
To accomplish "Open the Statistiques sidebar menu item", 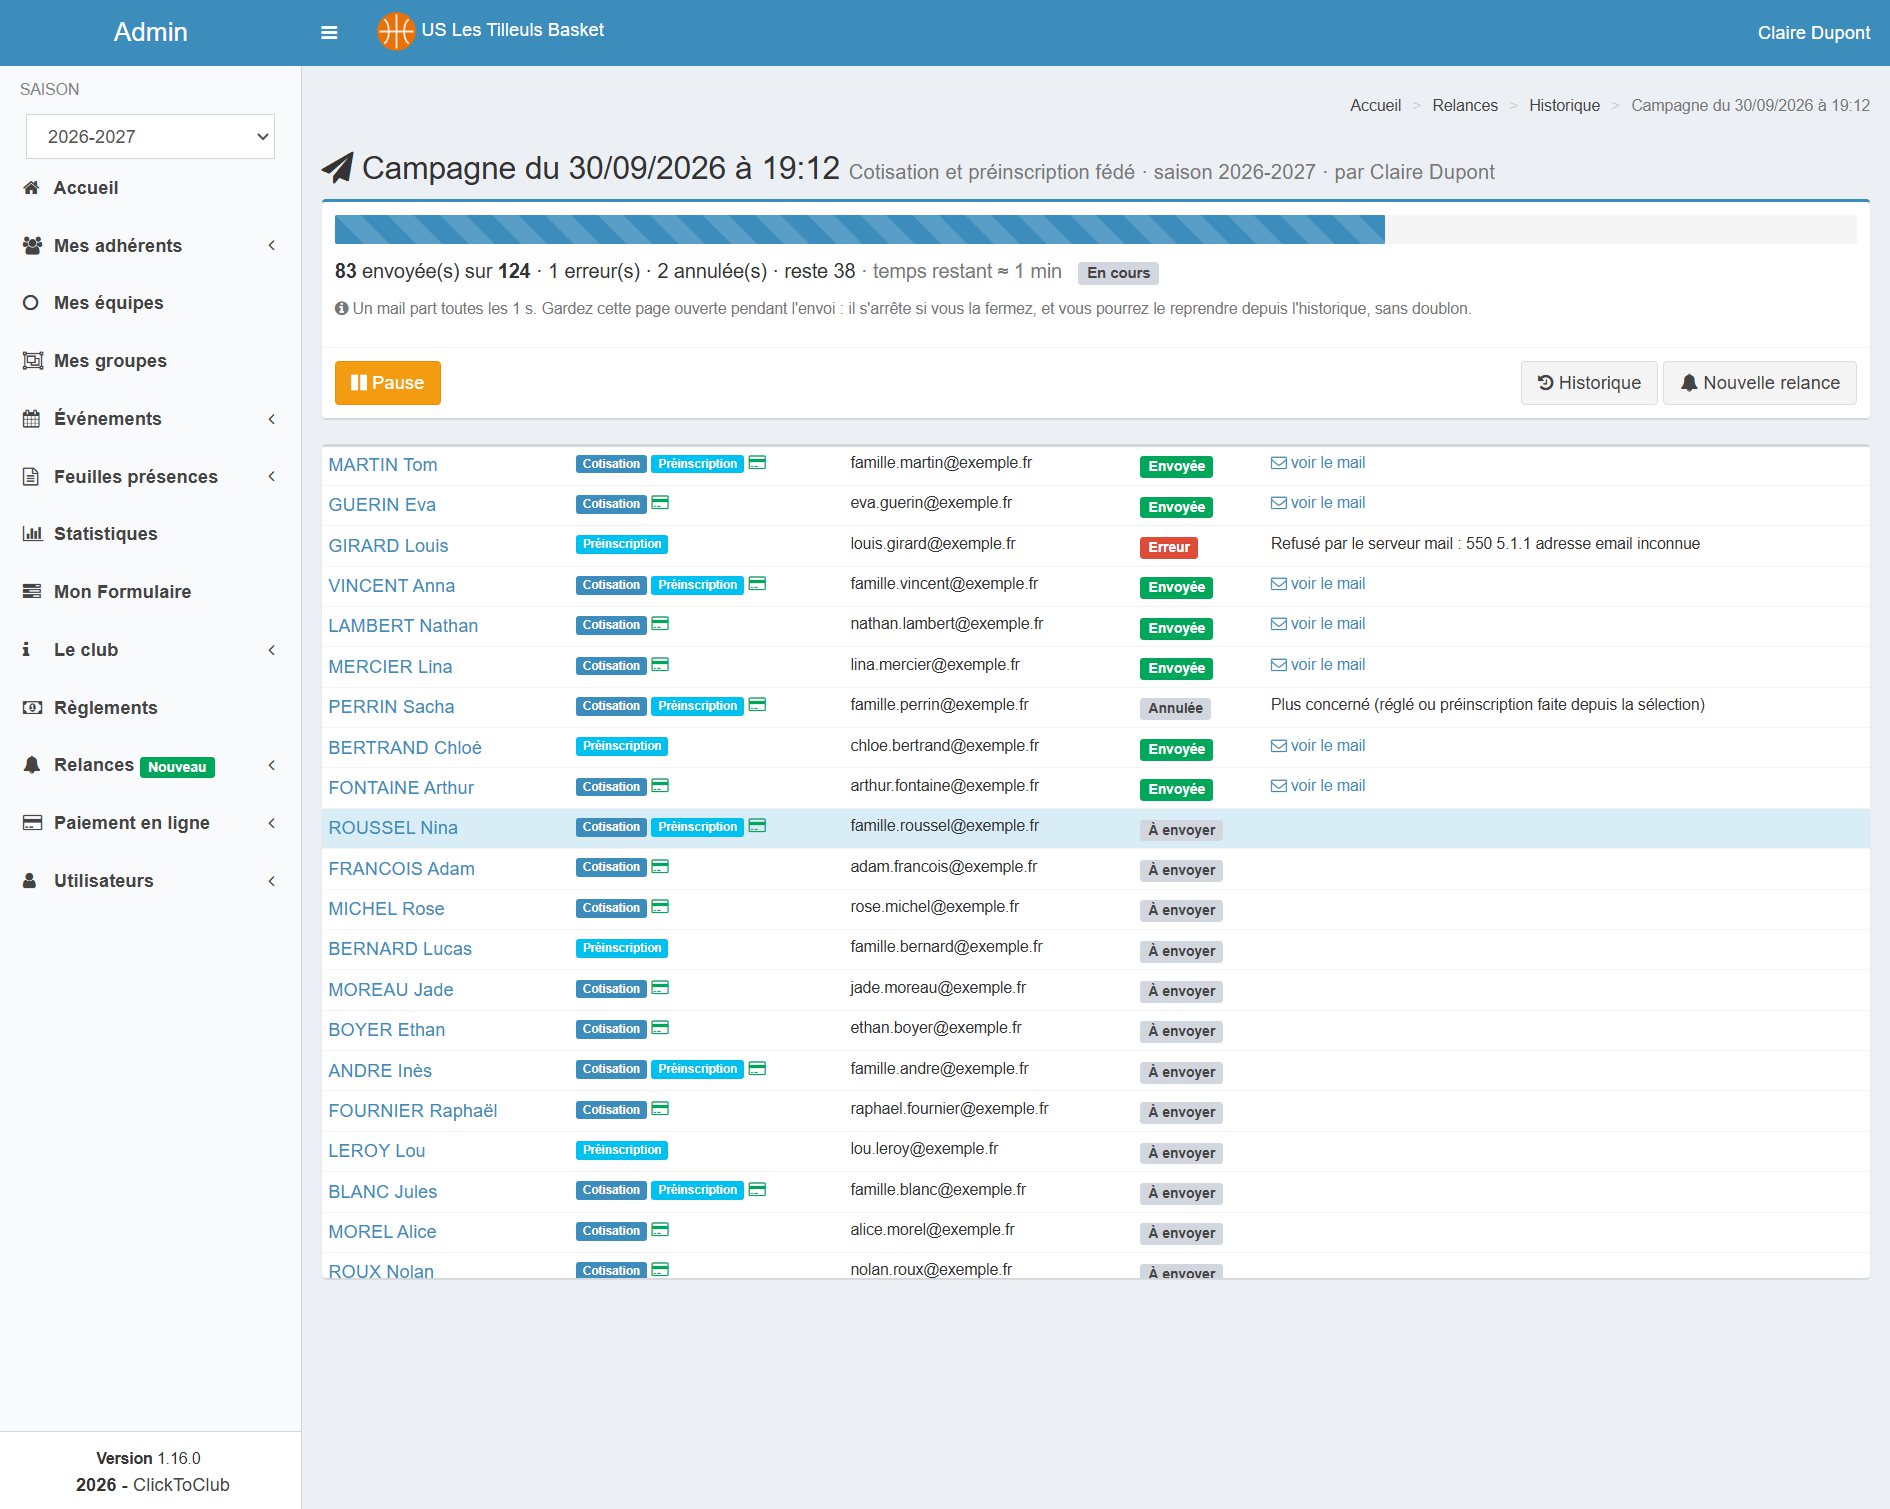I will (150, 534).
